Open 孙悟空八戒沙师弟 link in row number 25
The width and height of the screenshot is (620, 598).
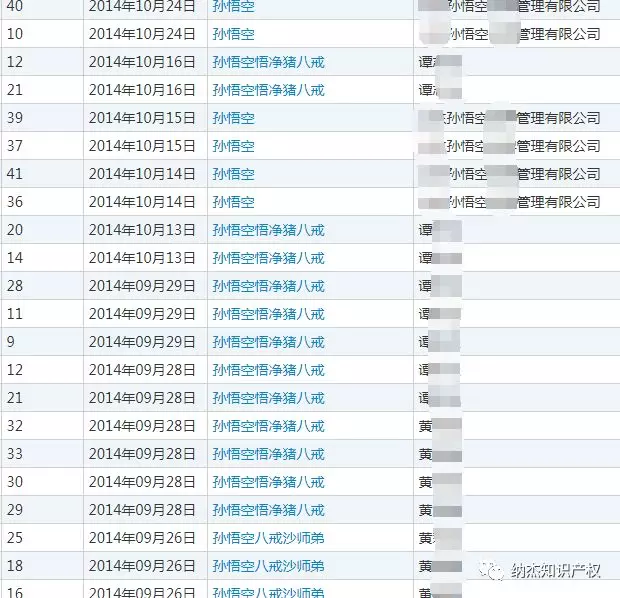(268, 538)
